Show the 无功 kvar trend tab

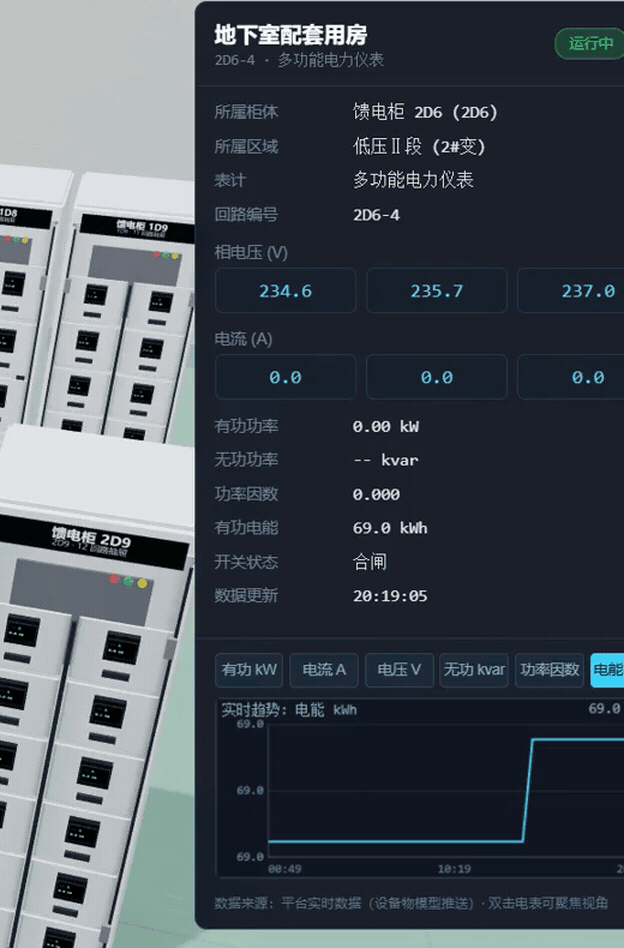click(x=474, y=670)
